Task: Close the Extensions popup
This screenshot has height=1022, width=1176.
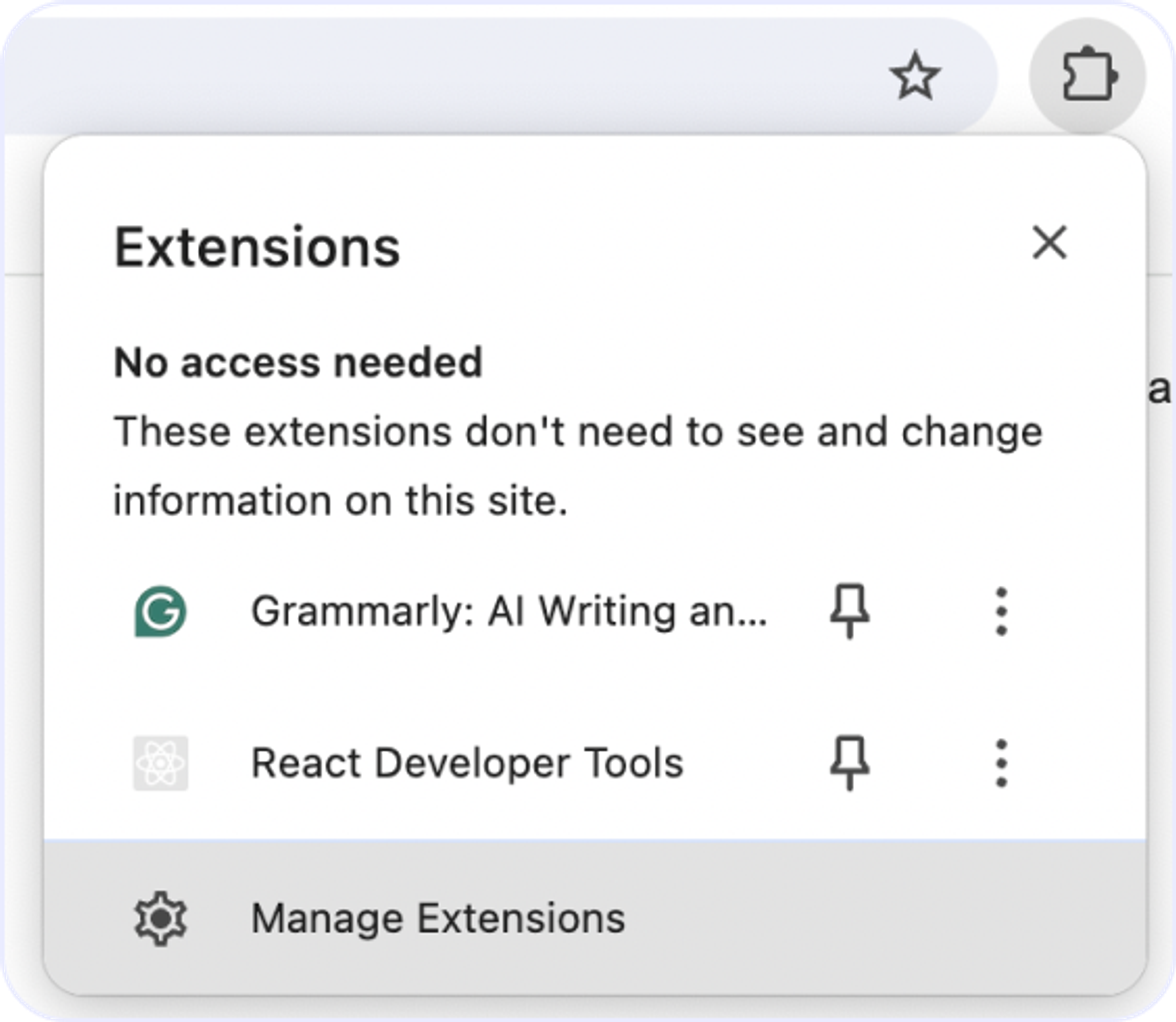Action: tap(1049, 242)
